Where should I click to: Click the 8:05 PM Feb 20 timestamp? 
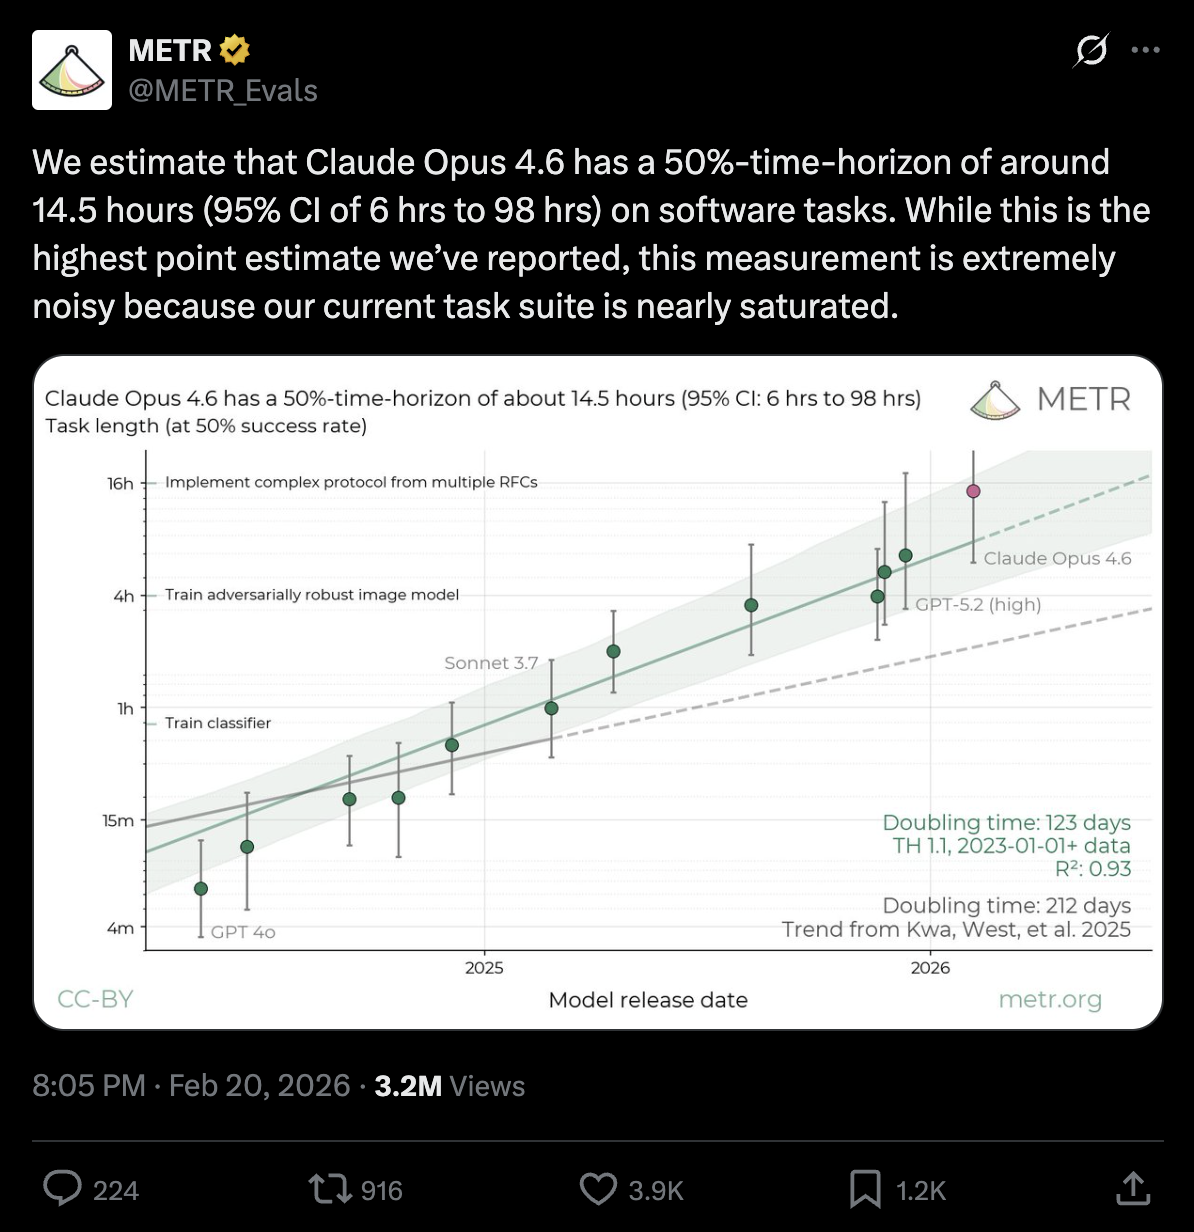point(191,1086)
